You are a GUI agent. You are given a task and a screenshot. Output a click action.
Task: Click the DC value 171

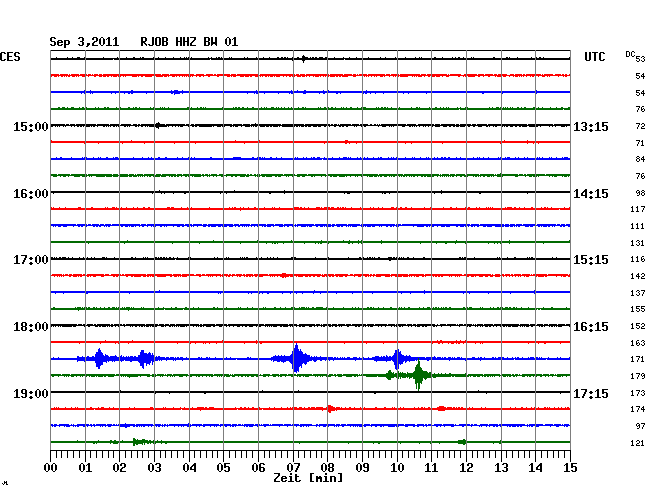[x=638, y=359]
